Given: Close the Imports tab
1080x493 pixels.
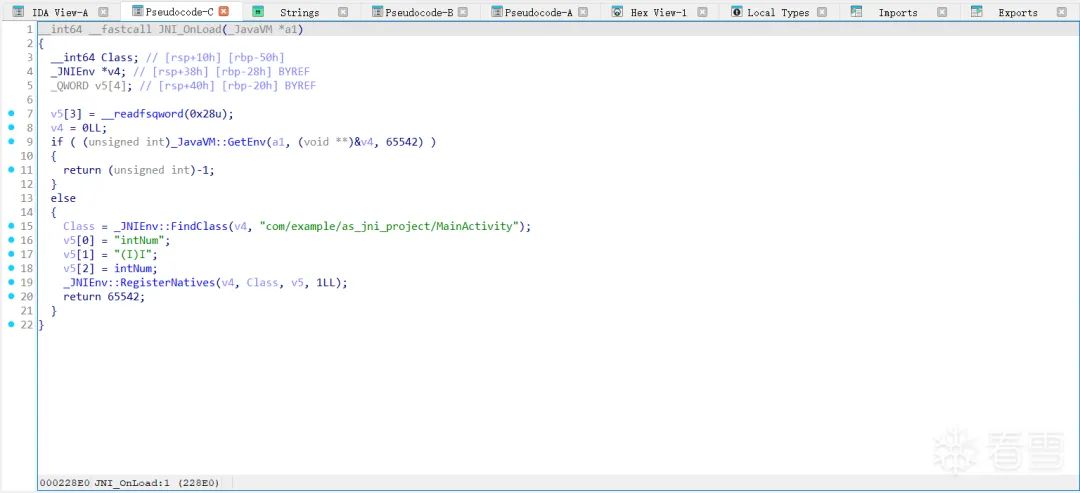Looking at the screenshot, I should 942,12.
